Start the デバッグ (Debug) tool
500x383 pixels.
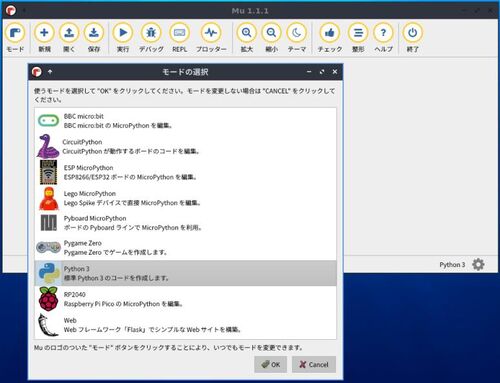click(151, 38)
